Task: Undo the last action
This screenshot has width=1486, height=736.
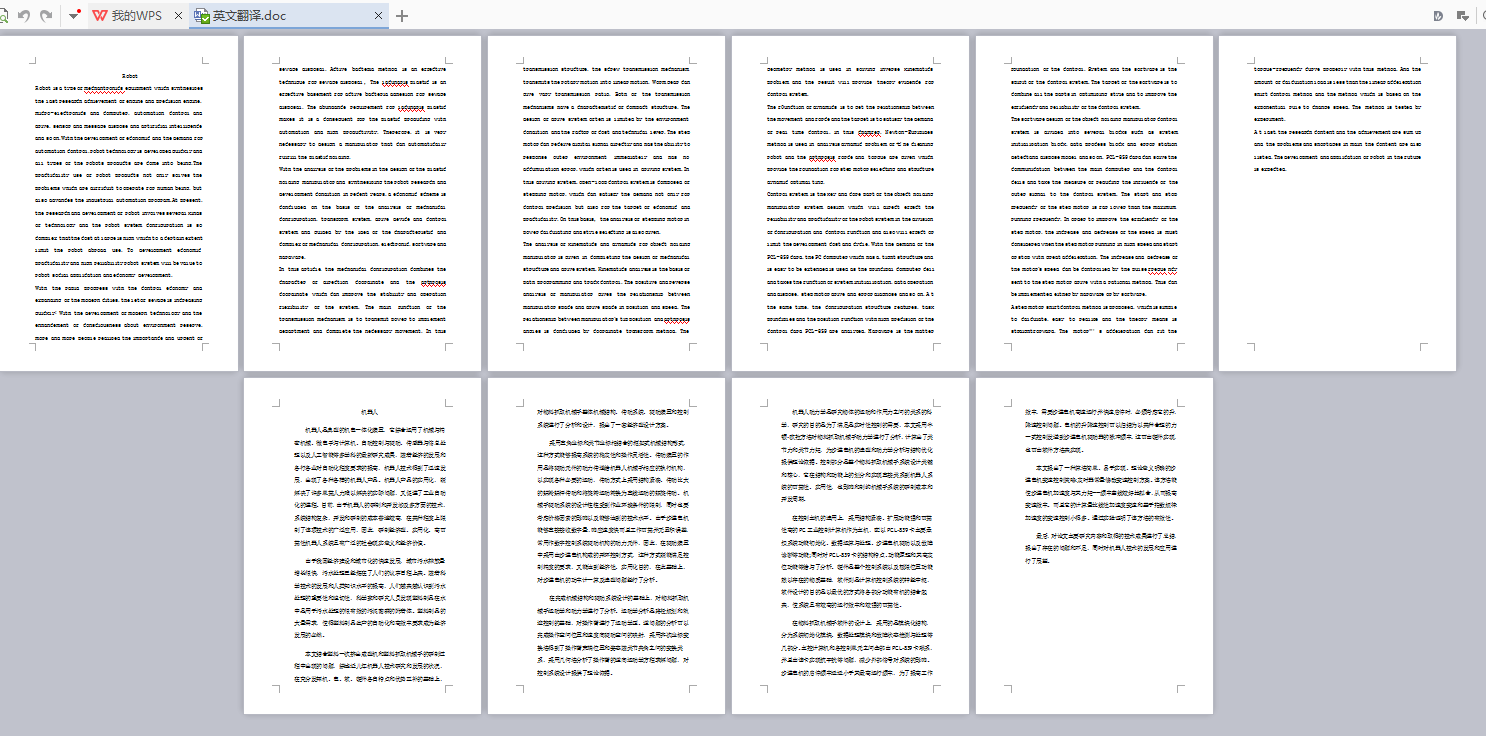Action: (24, 16)
